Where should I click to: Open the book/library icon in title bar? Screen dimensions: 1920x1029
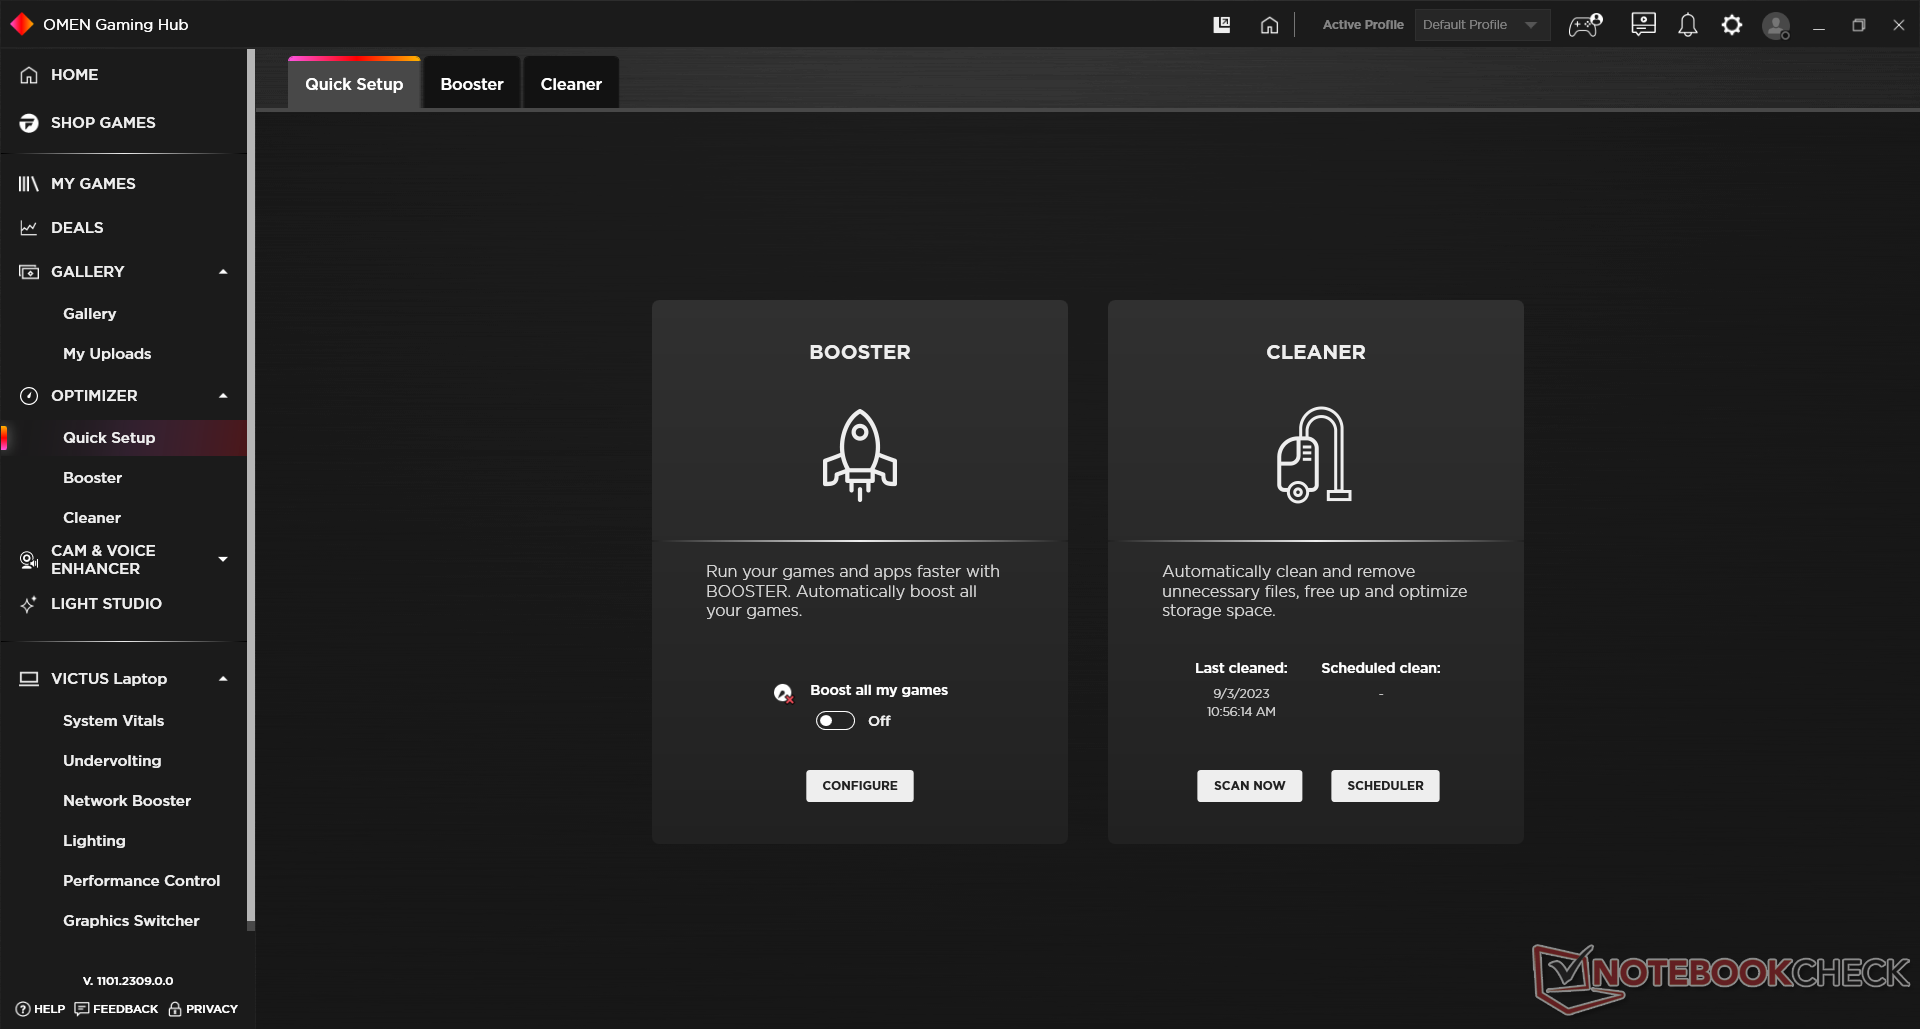[1222, 25]
